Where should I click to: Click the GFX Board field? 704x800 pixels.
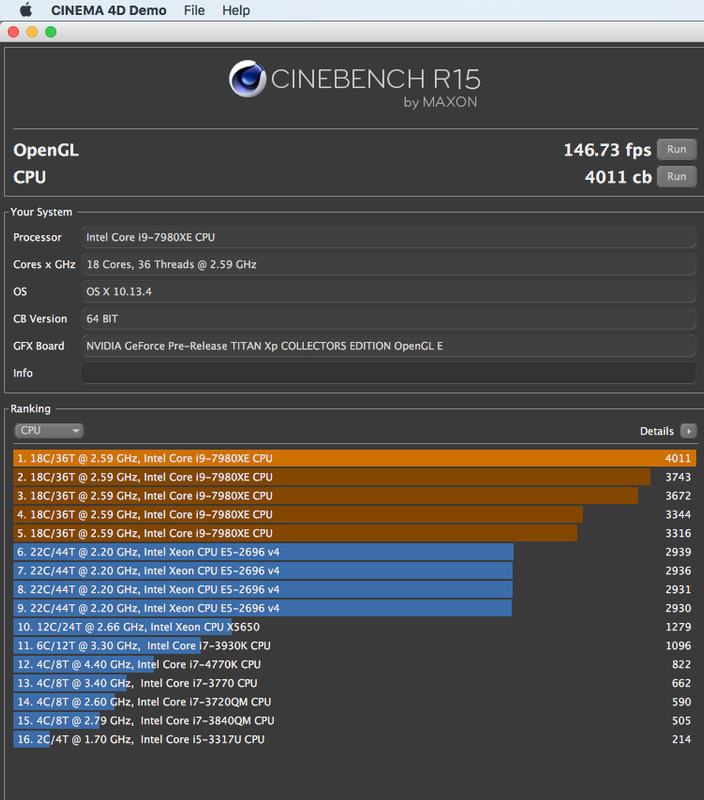pos(389,346)
